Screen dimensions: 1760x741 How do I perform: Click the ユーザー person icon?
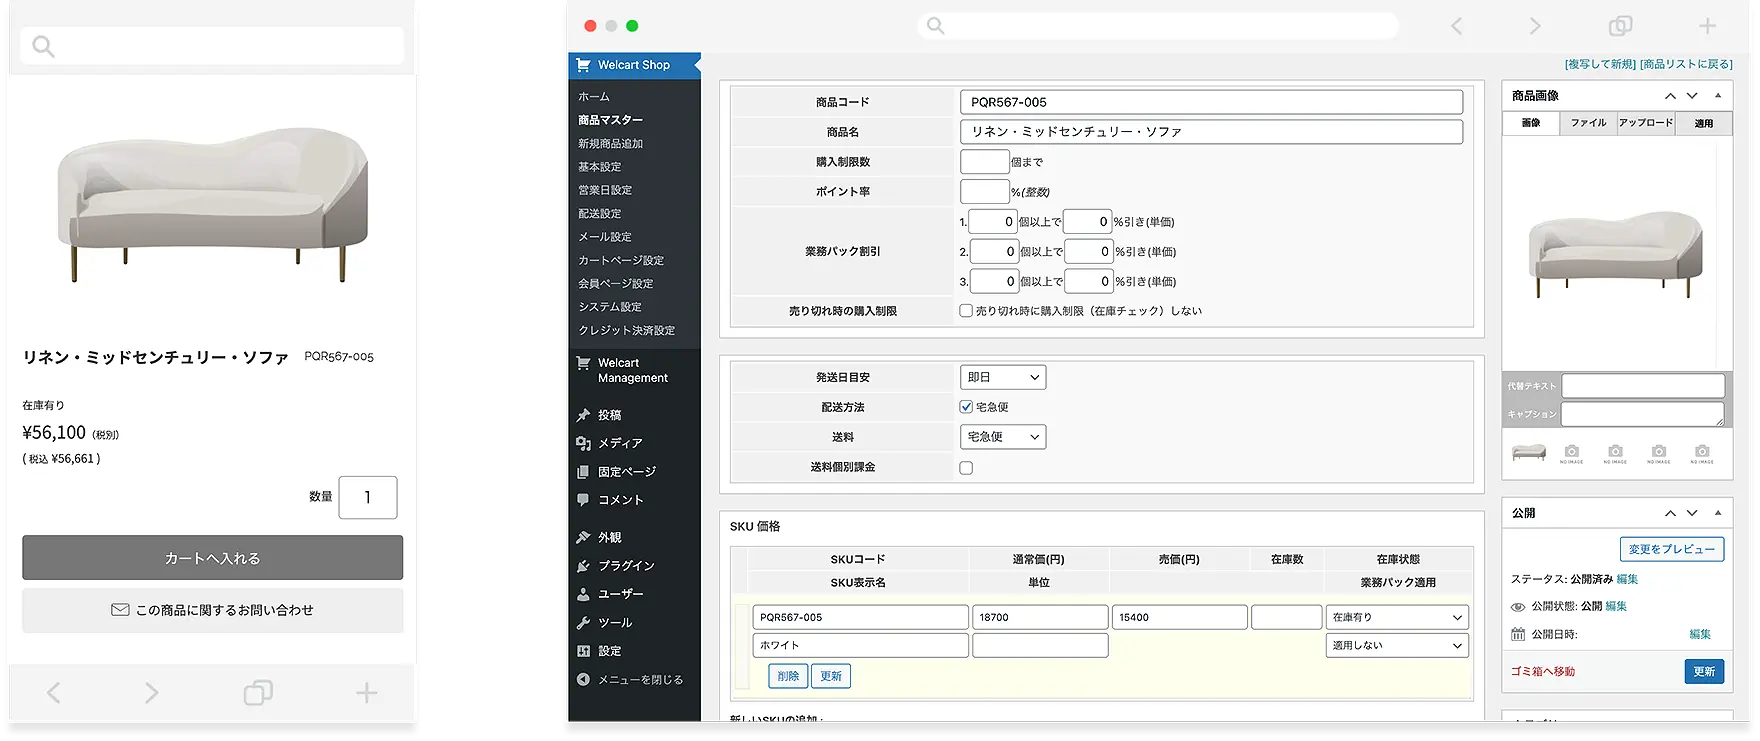[x=583, y=594]
